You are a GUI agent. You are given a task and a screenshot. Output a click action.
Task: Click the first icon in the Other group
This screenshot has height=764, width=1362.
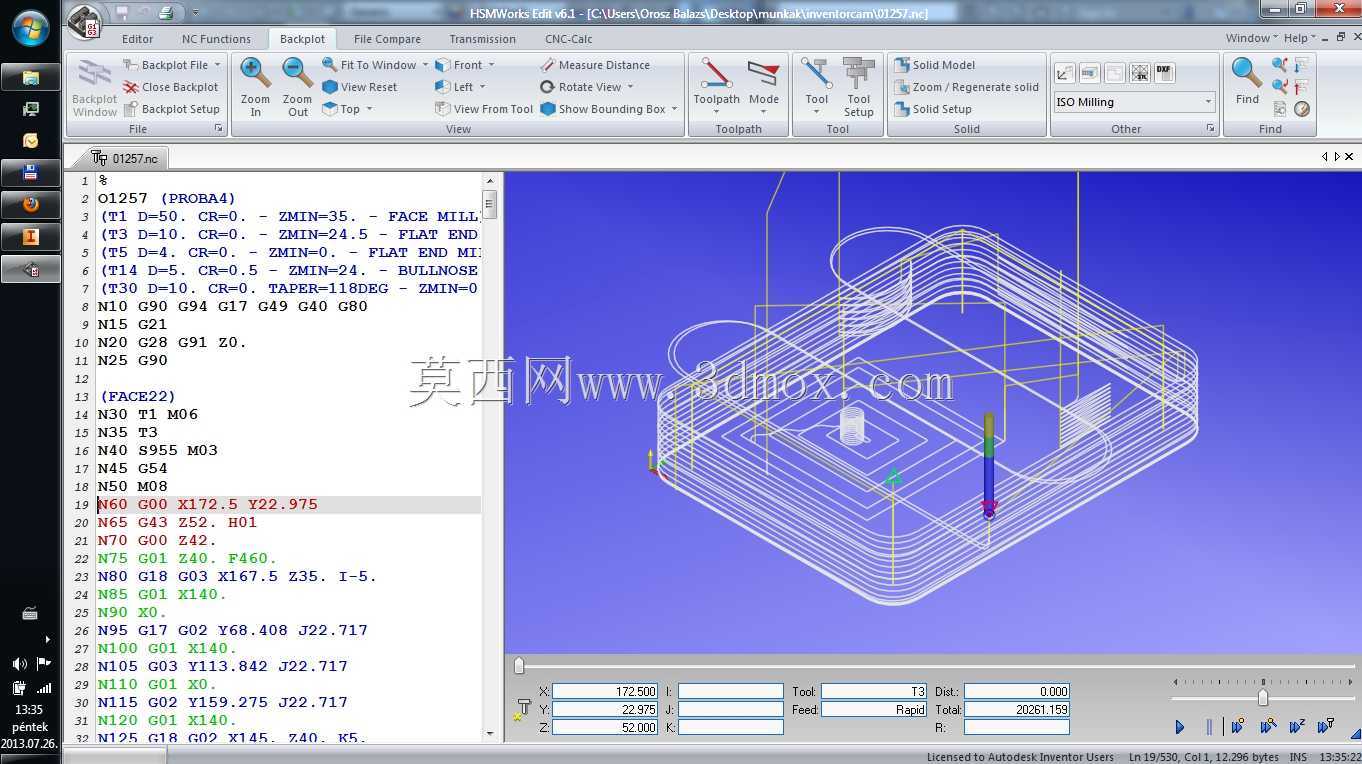(1065, 73)
